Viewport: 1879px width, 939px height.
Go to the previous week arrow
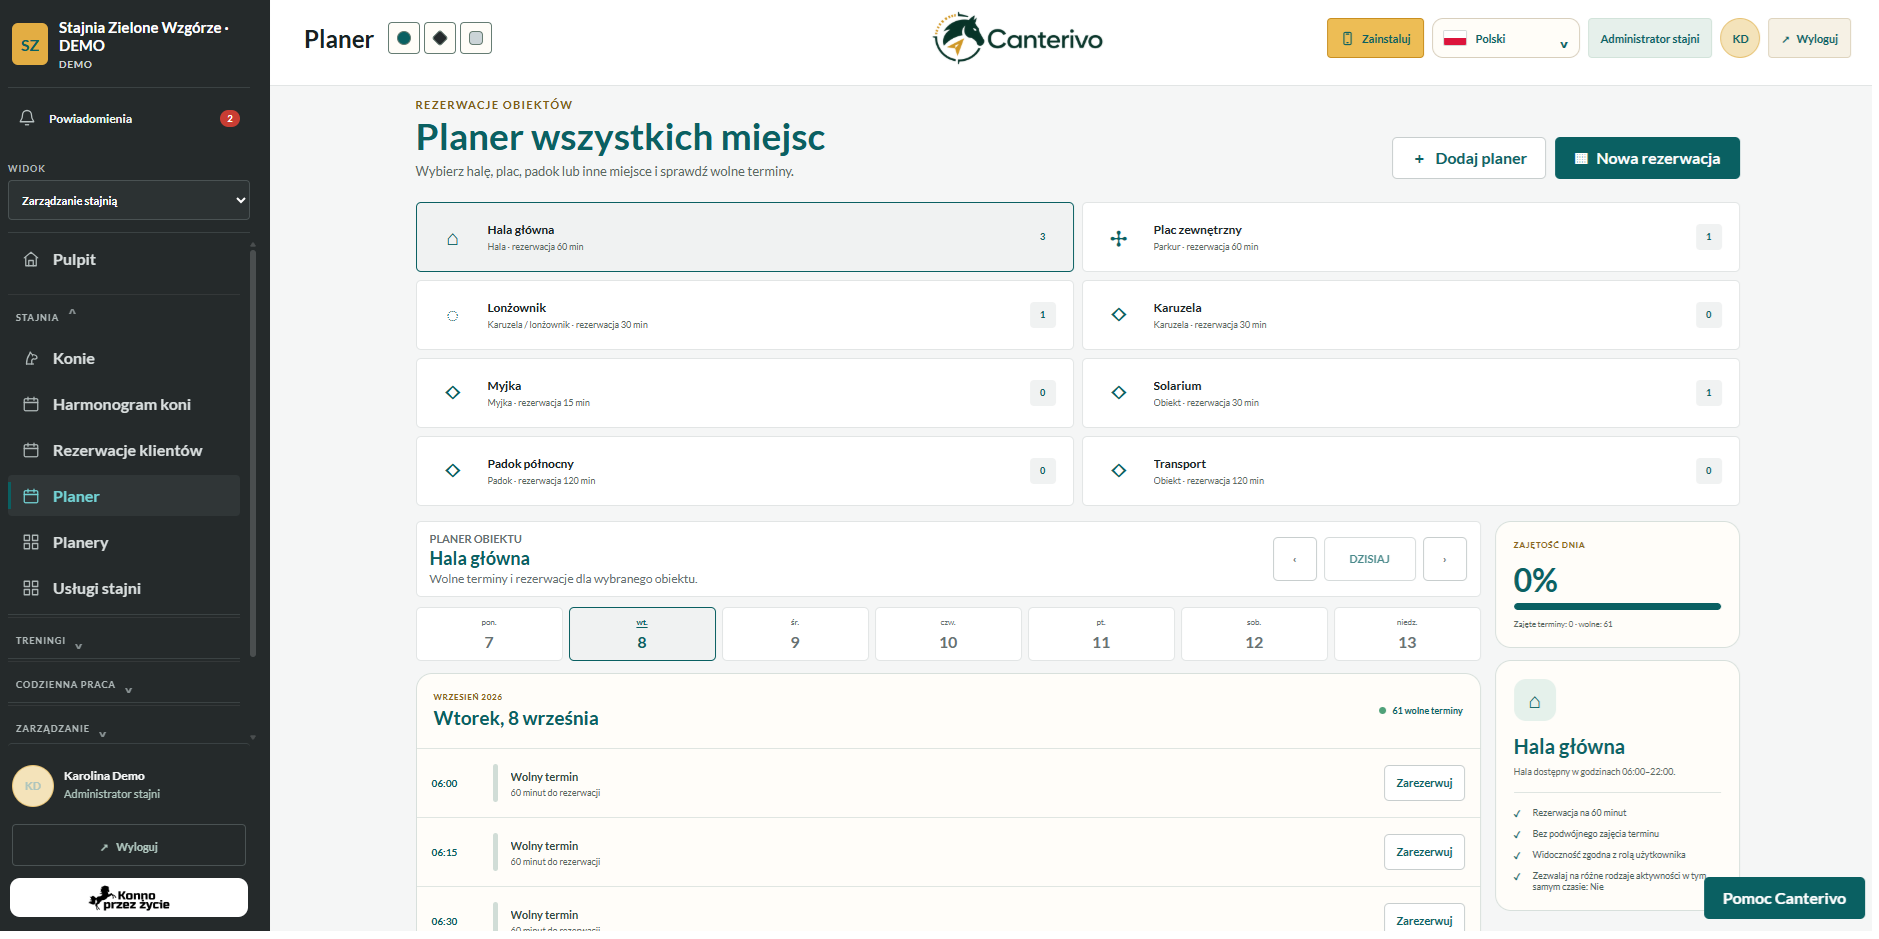1295,559
